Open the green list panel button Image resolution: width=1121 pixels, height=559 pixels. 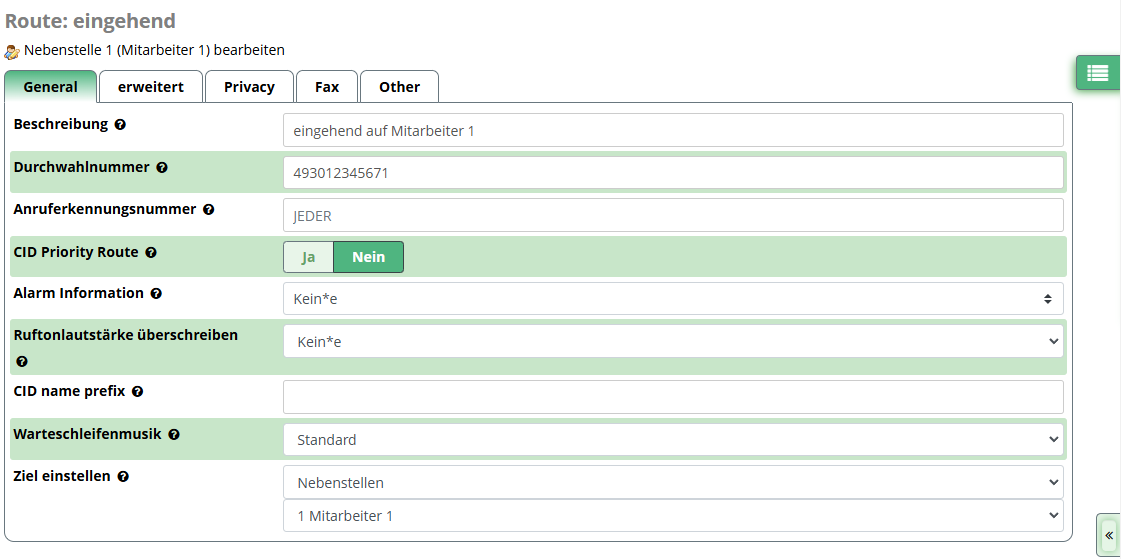[1097, 73]
